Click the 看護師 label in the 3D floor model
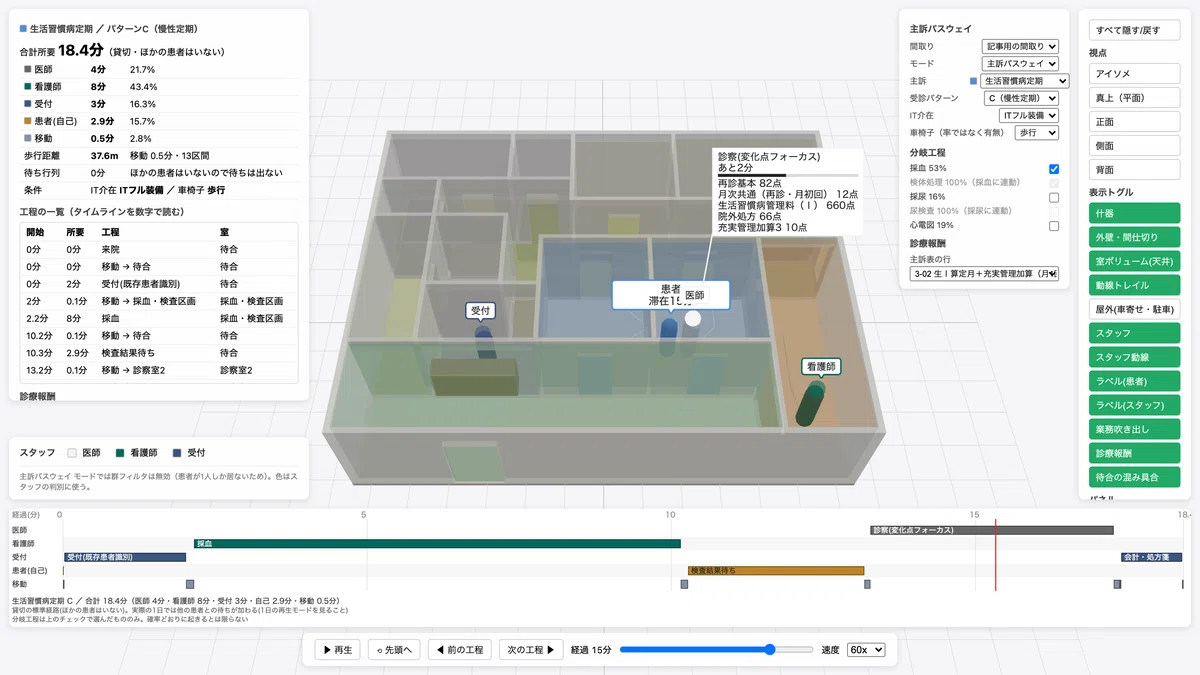This screenshot has height=675, width=1200. [x=820, y=367]
